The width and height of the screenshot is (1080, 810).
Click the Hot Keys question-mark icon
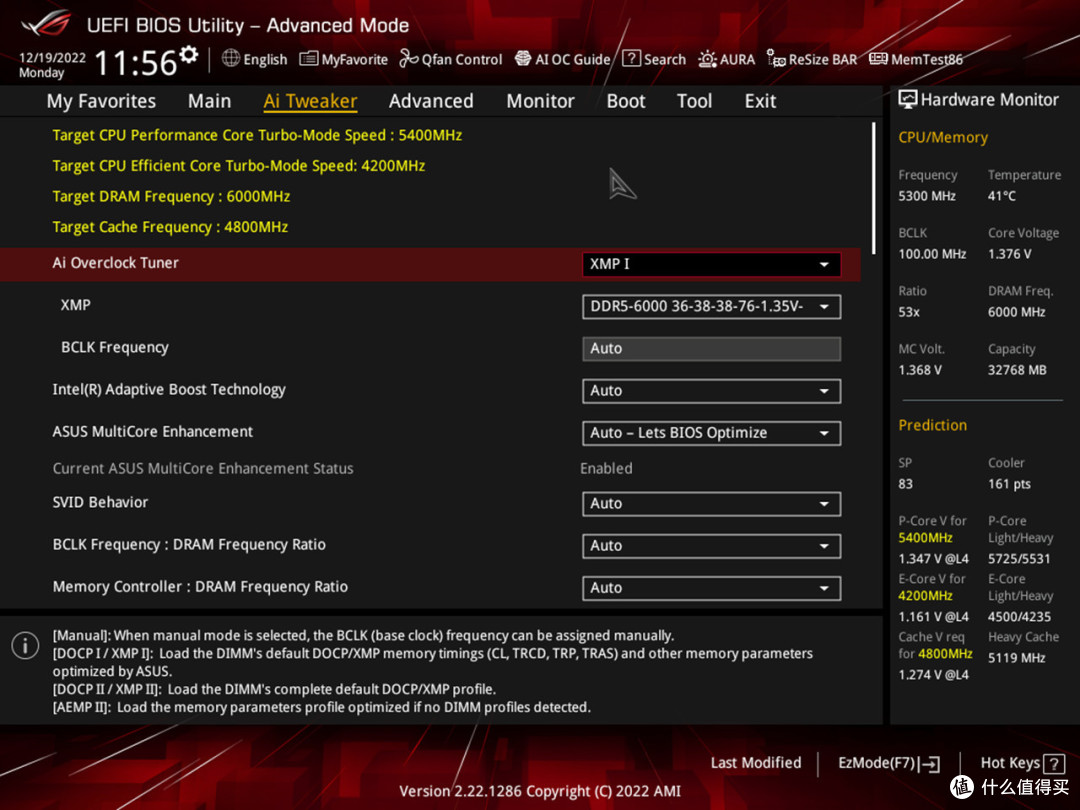tap(1054, 764)
